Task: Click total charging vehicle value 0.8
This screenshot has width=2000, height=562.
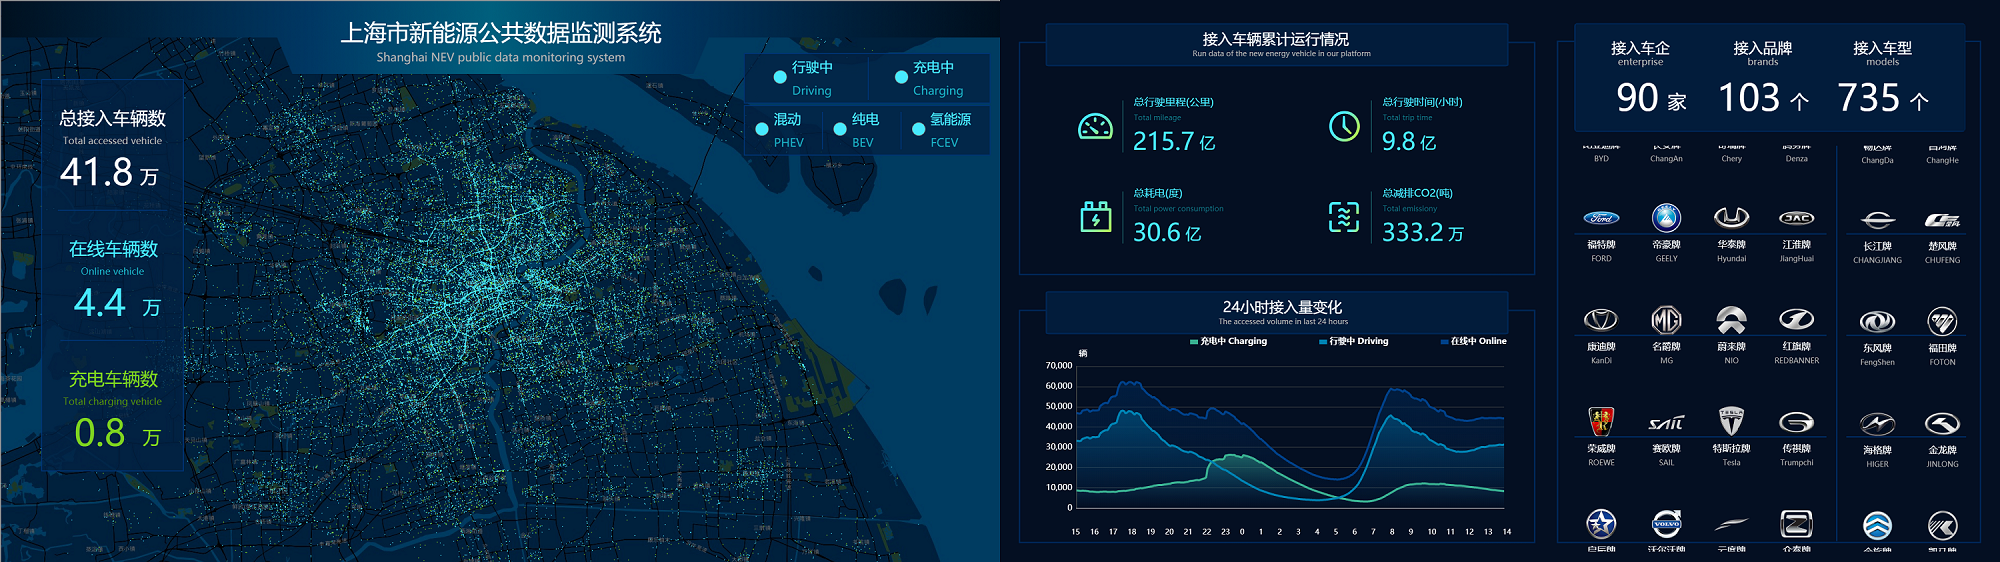Action: (x=100, y=432)
